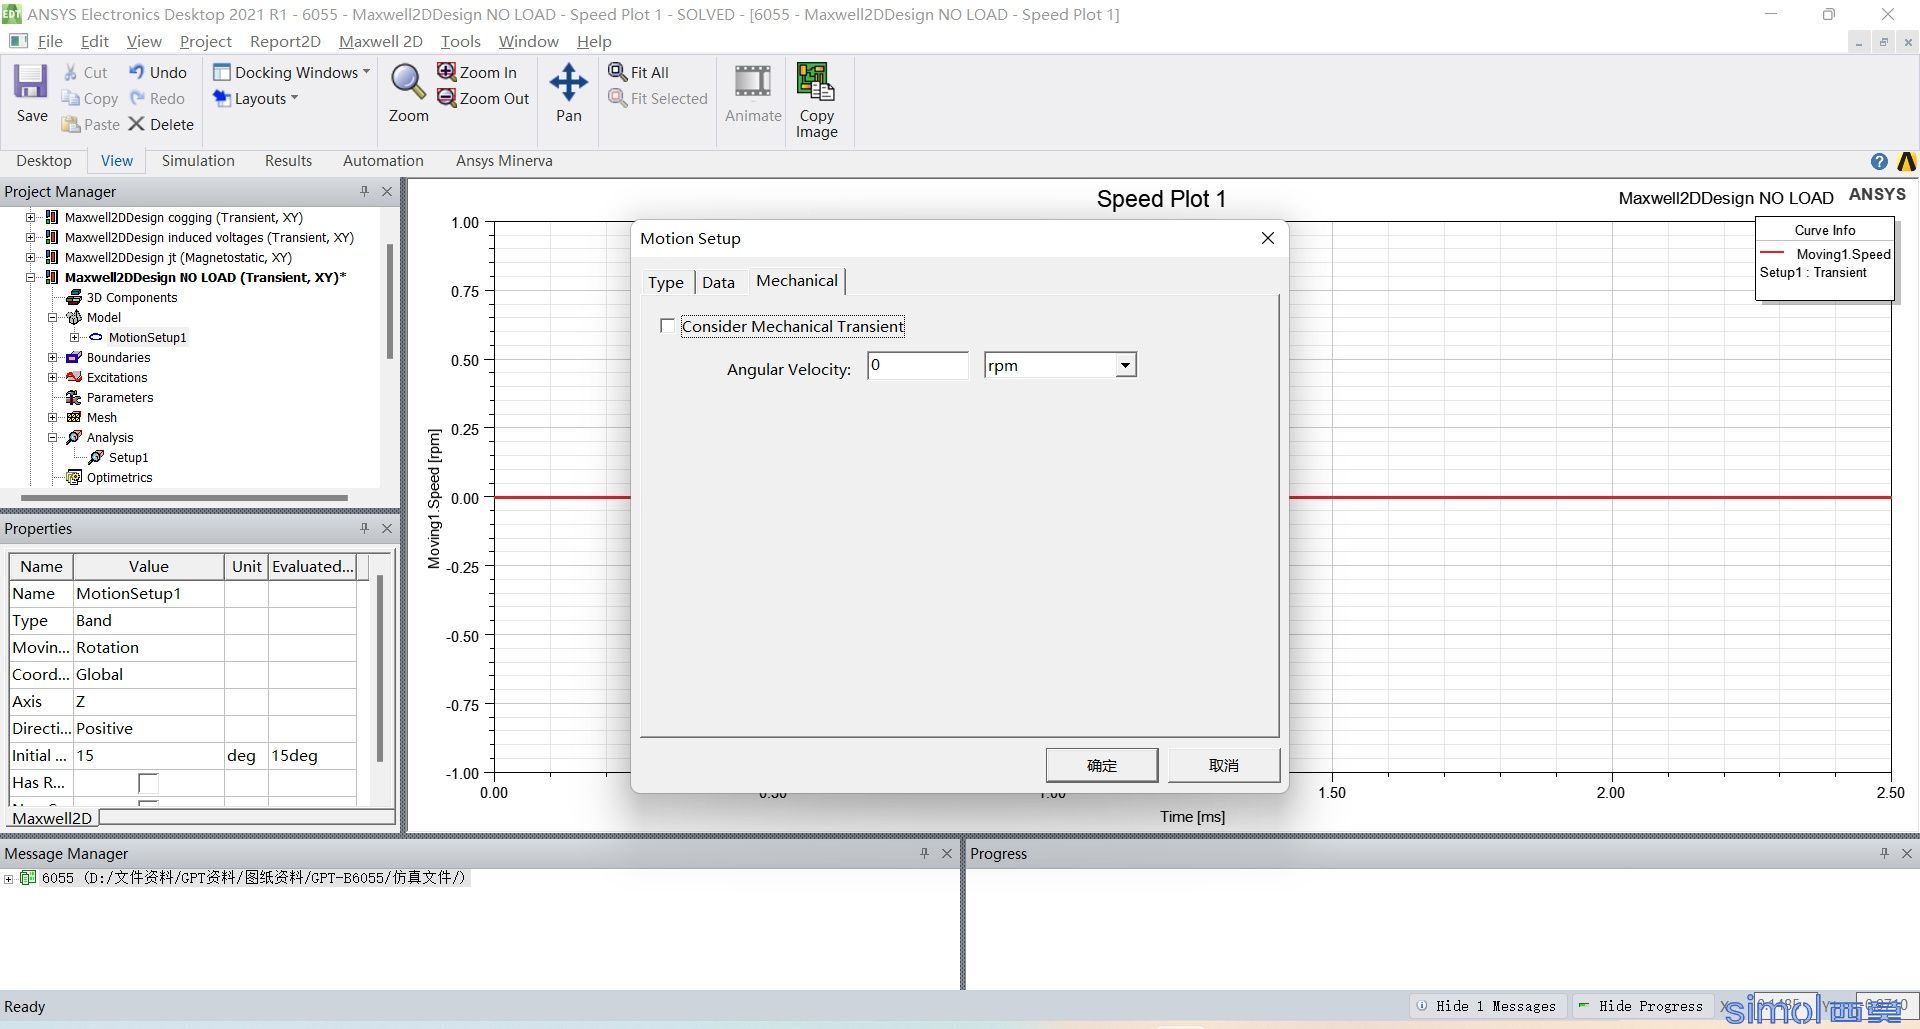Screen dimensions: 1920x1029
Task: Open the Automation ribbon tab
Action: click(x=383, y=160)
